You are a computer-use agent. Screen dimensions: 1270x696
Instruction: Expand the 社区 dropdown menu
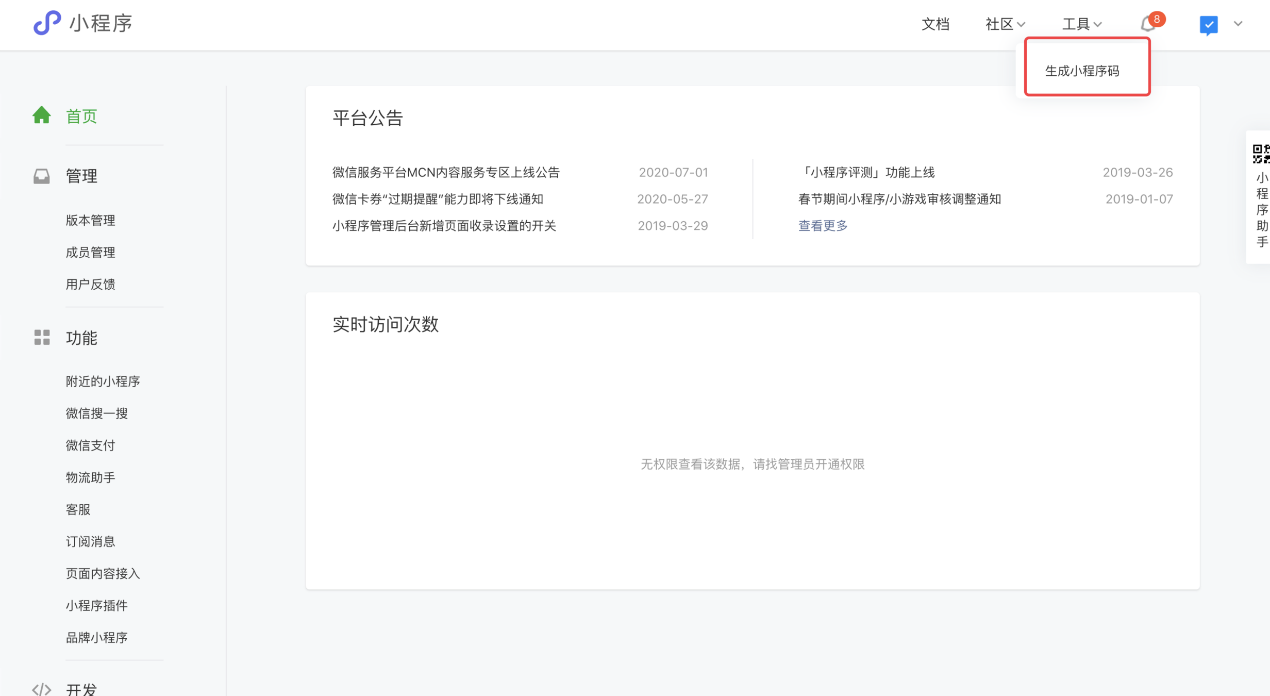coord(1005,24)
